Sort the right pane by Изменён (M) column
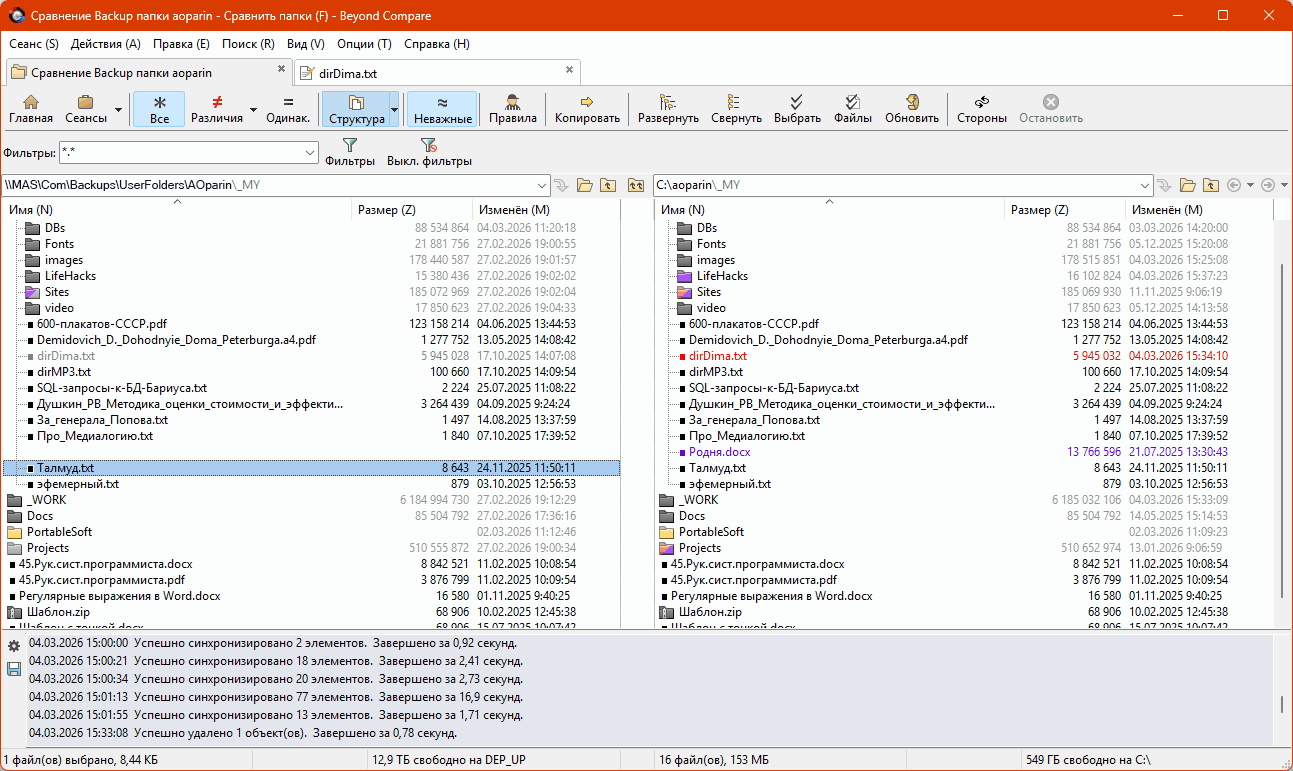Viewport: 1293px width, 771px height. pos(1165,210)
